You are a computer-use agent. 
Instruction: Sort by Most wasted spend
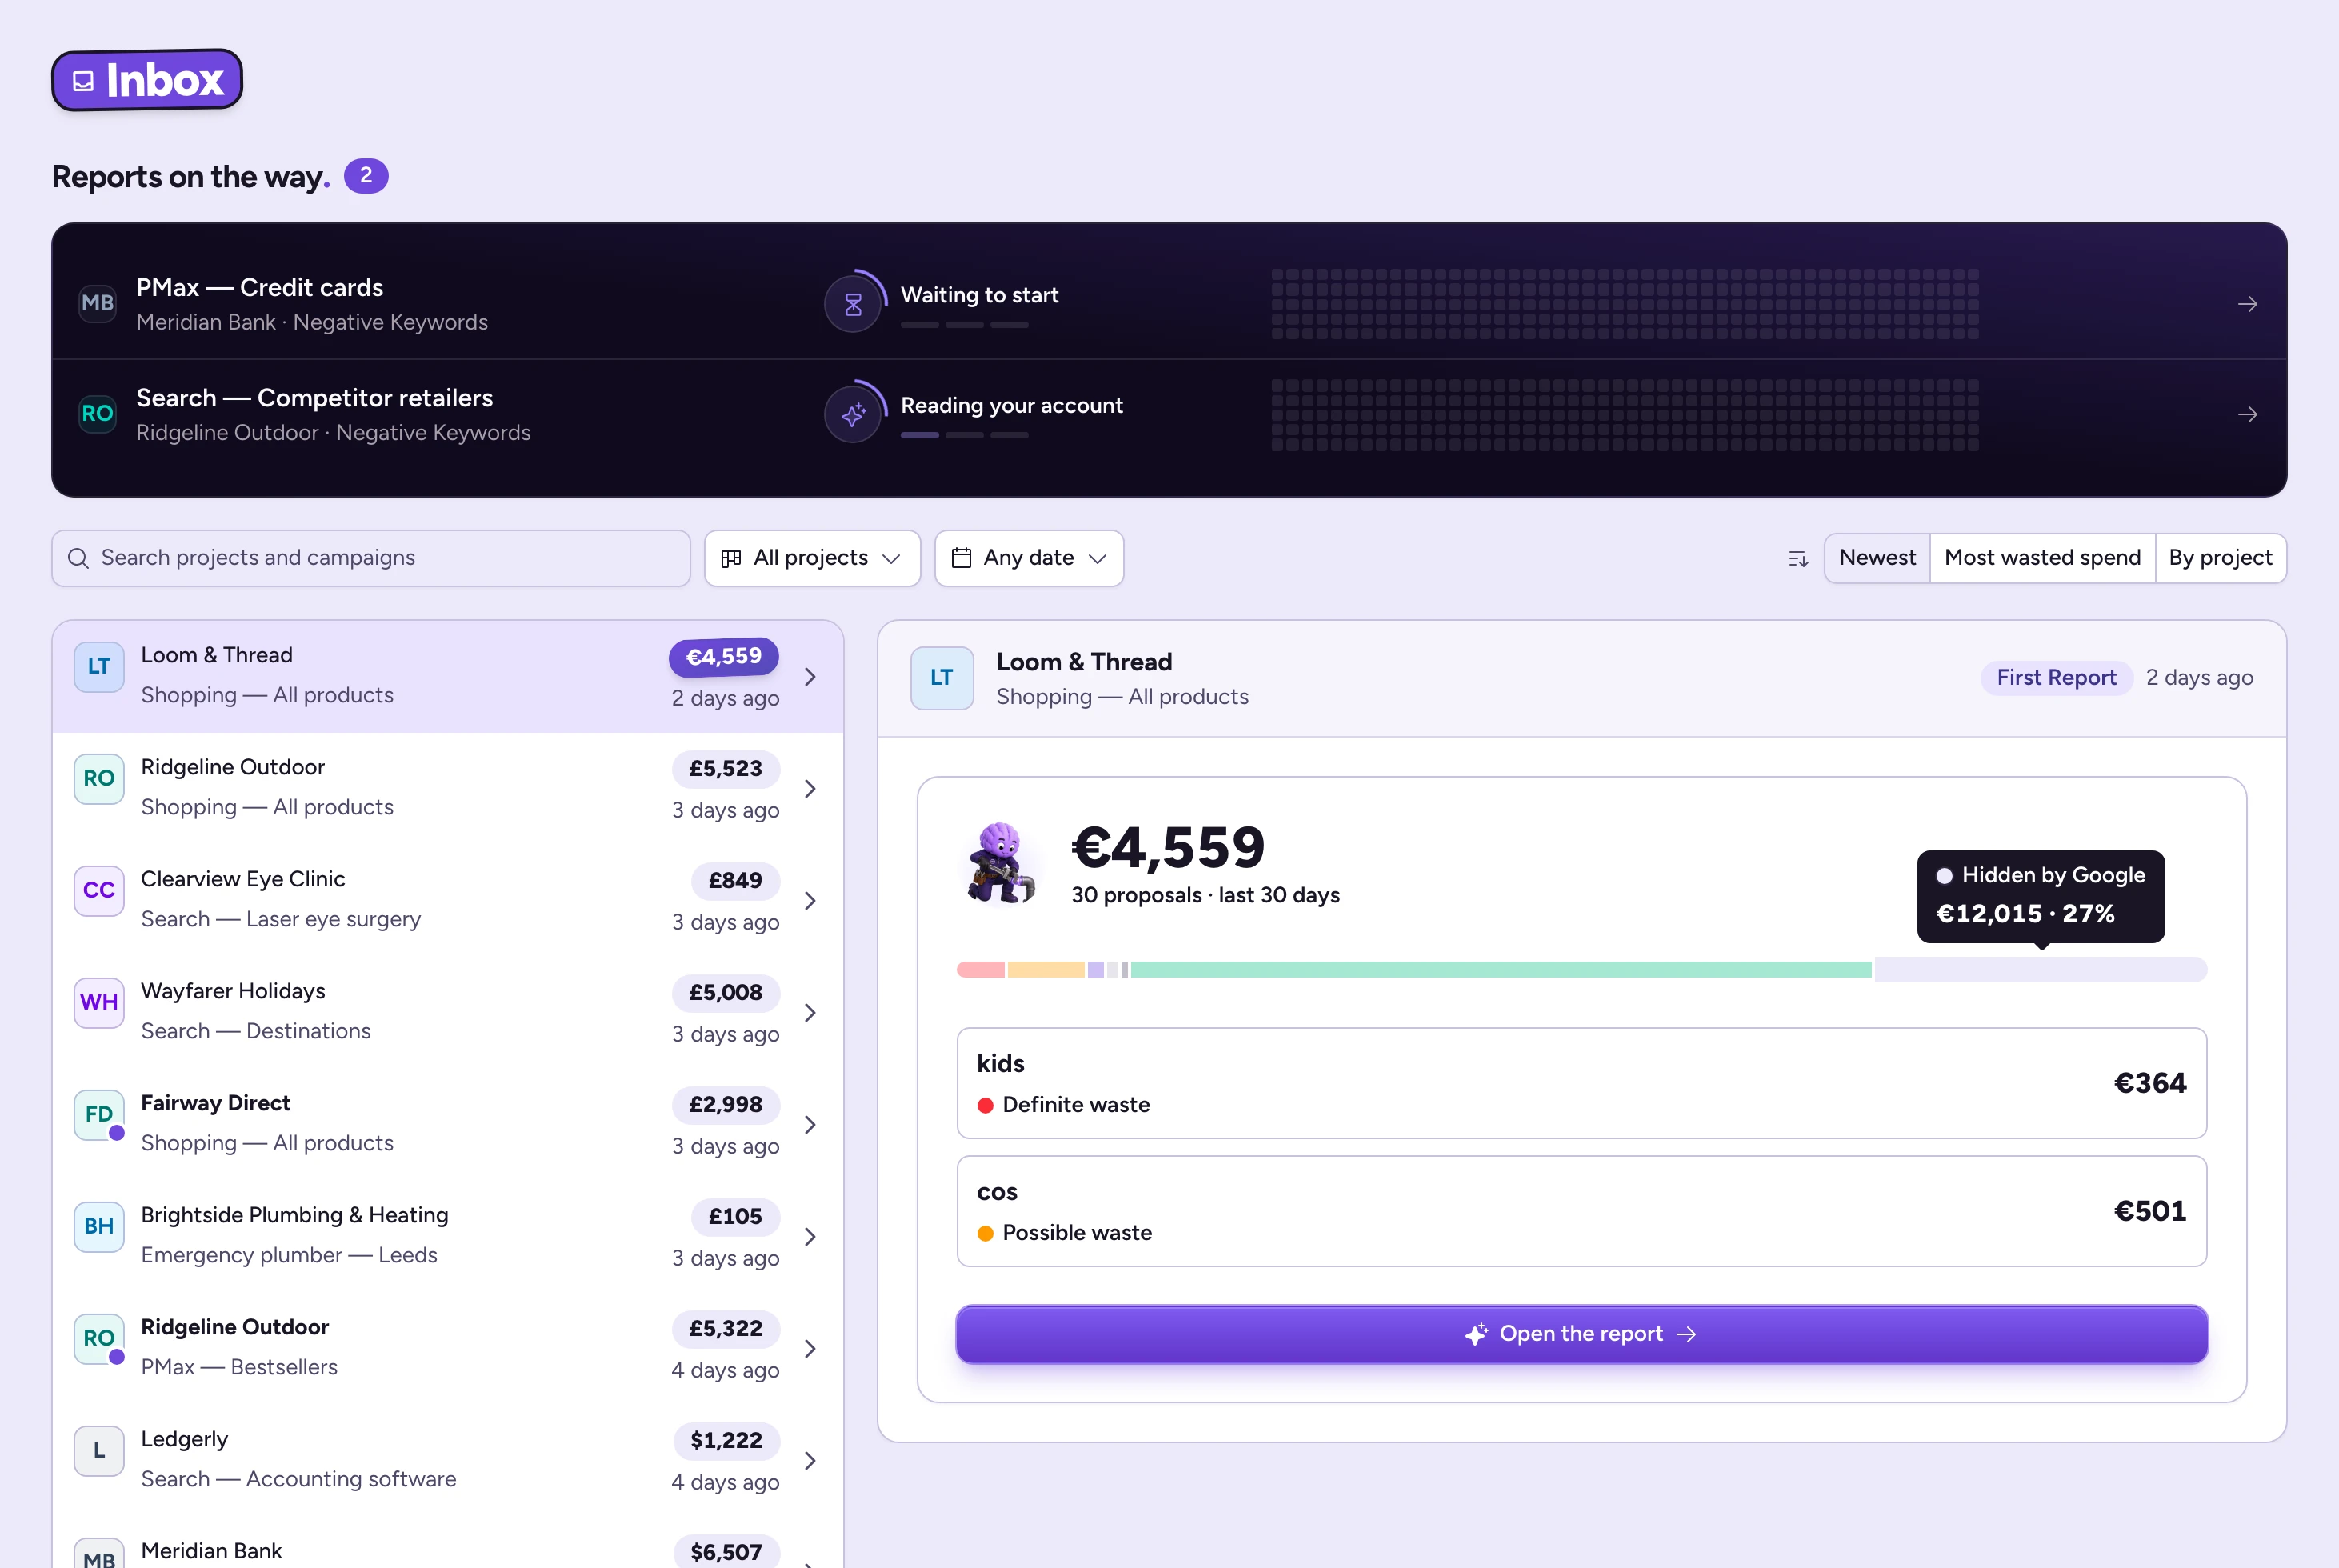point(2042,558)
